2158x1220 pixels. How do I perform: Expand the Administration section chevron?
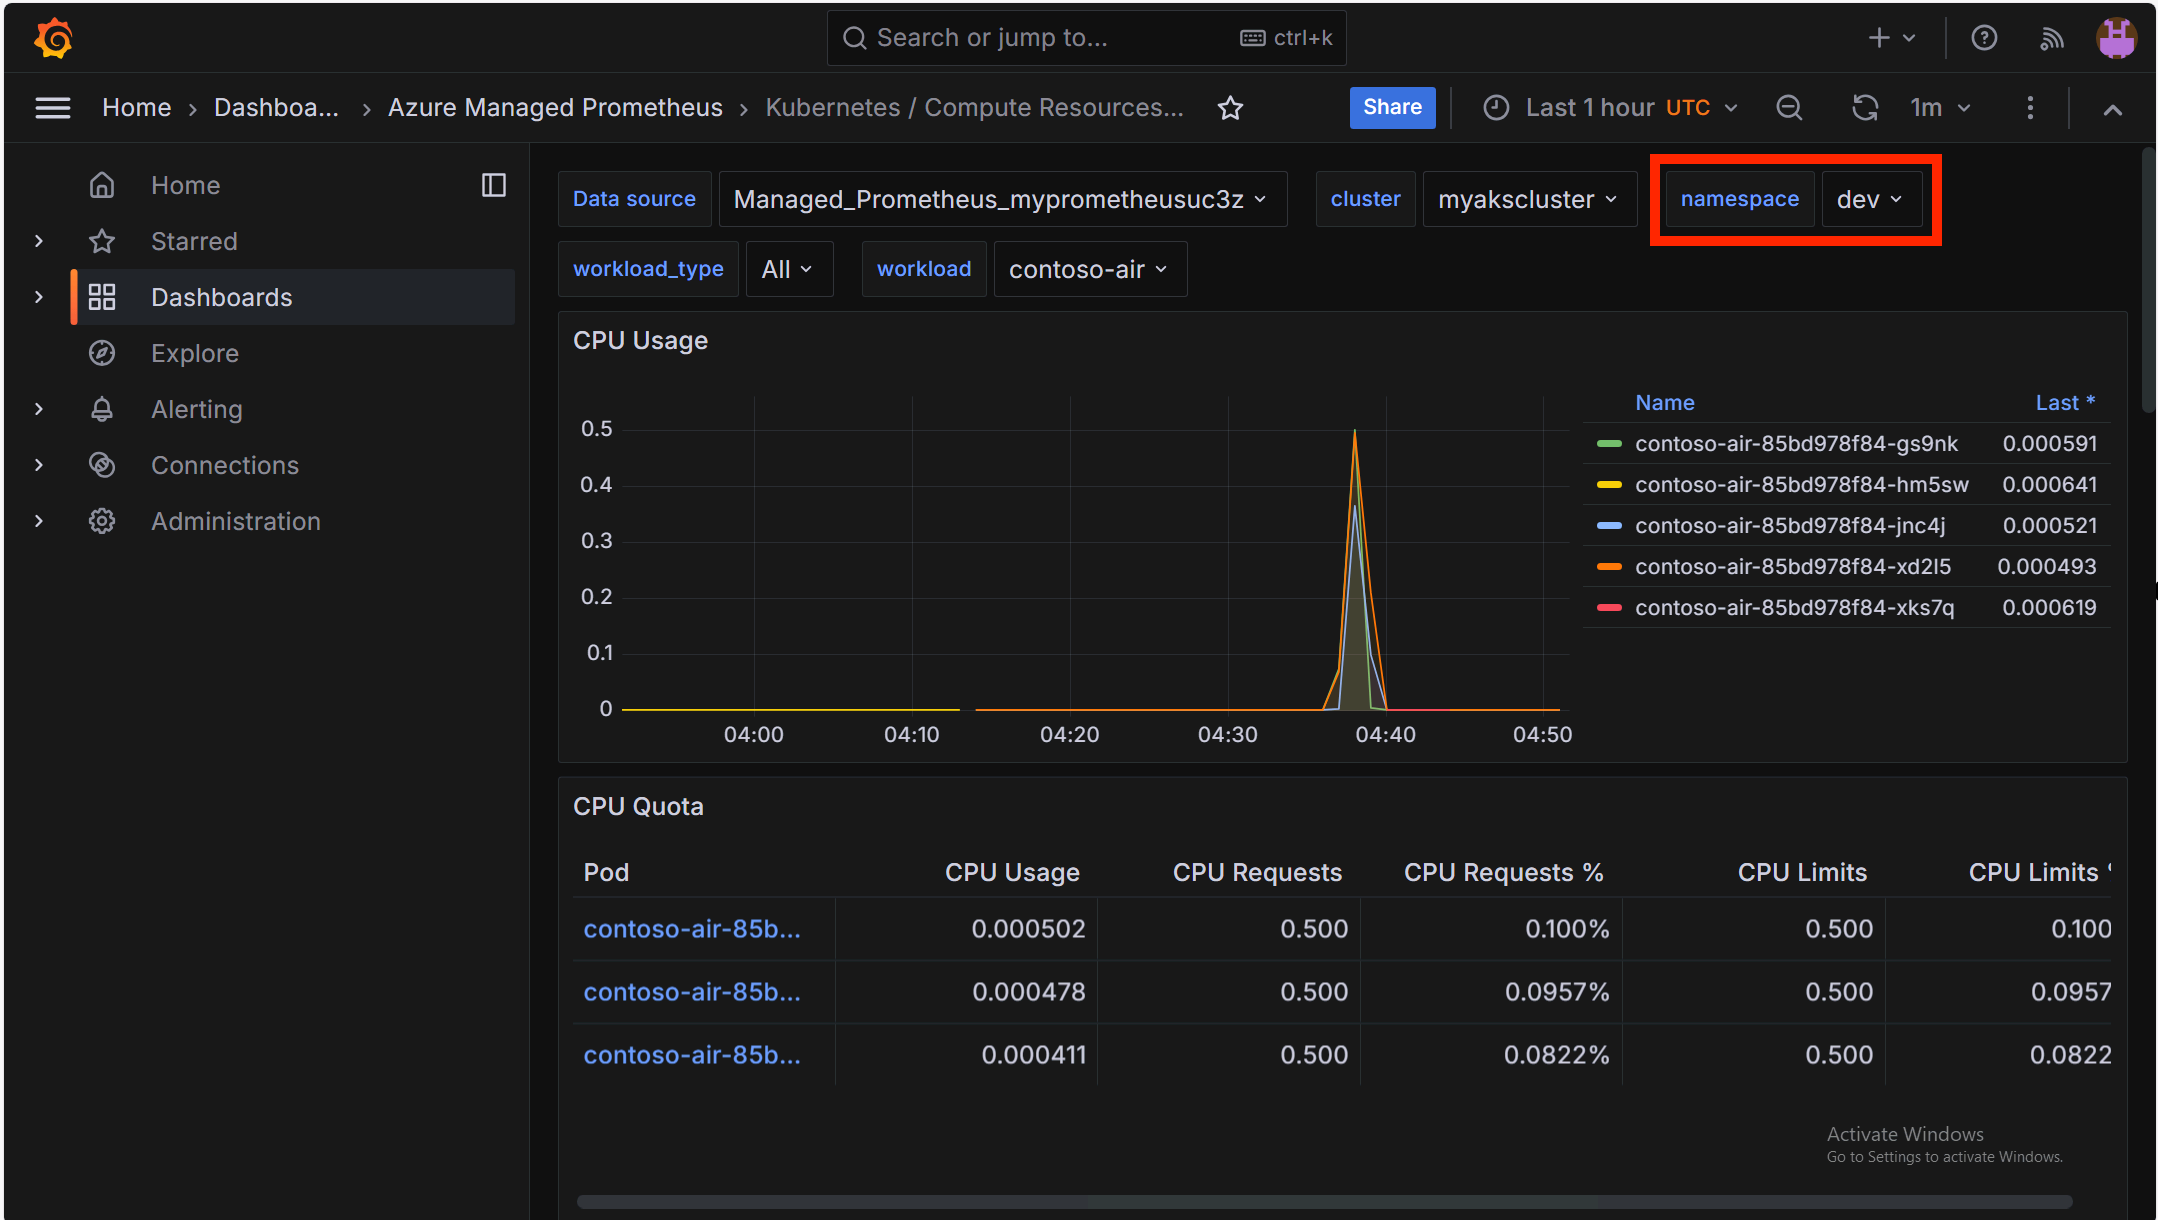pyautogui.click(x=39, y=521)
